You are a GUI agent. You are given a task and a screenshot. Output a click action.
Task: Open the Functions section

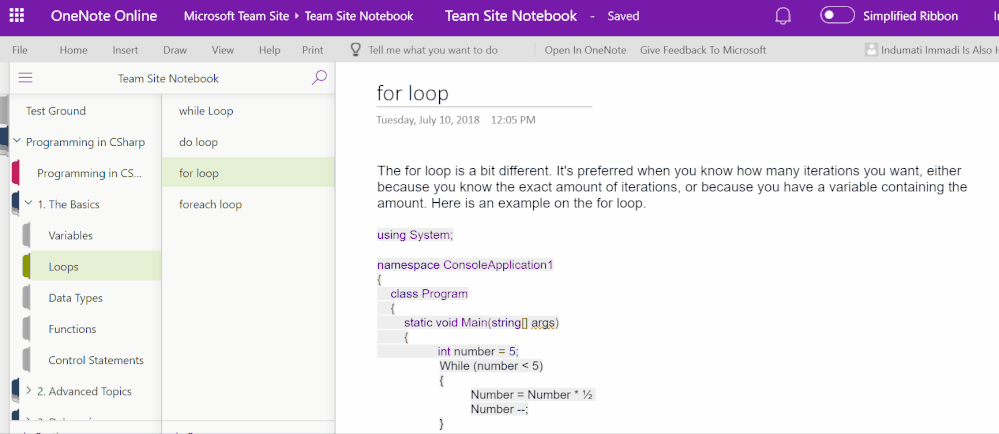tap(72, 329)
